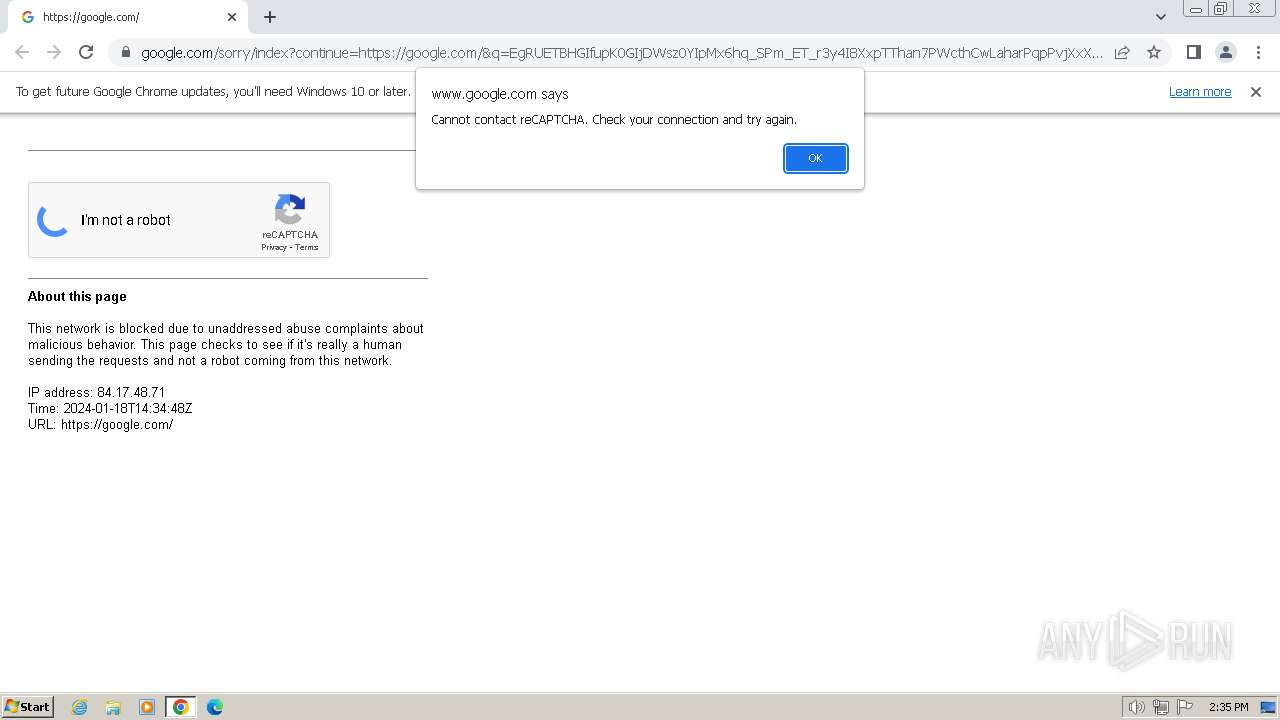Open File Explorer from taskbar

point(113,707)
